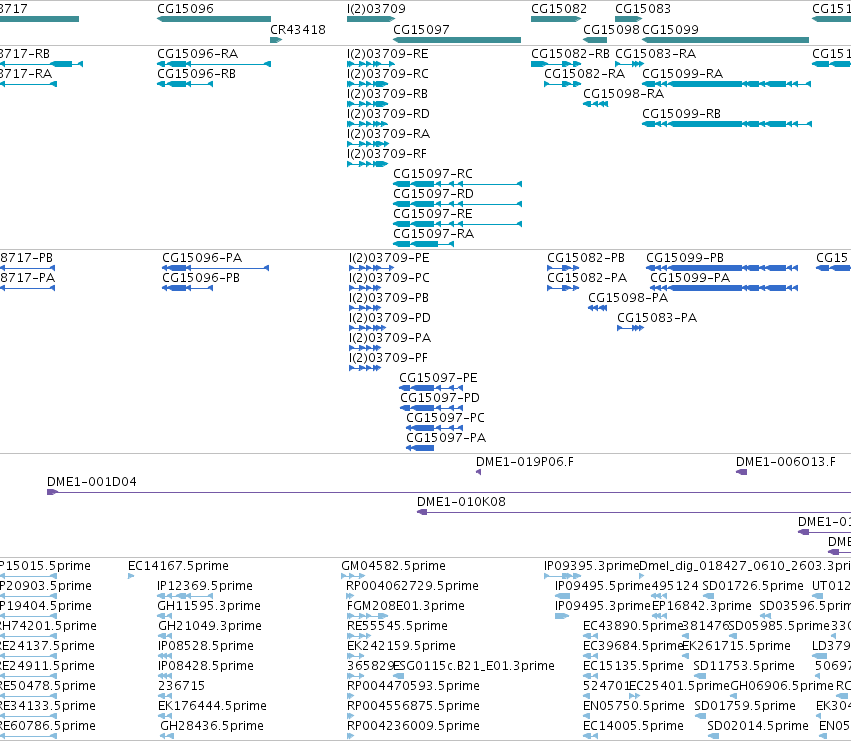Select transcript CG15082-RA
Screen dimensions: 851x741
(585, 74)
